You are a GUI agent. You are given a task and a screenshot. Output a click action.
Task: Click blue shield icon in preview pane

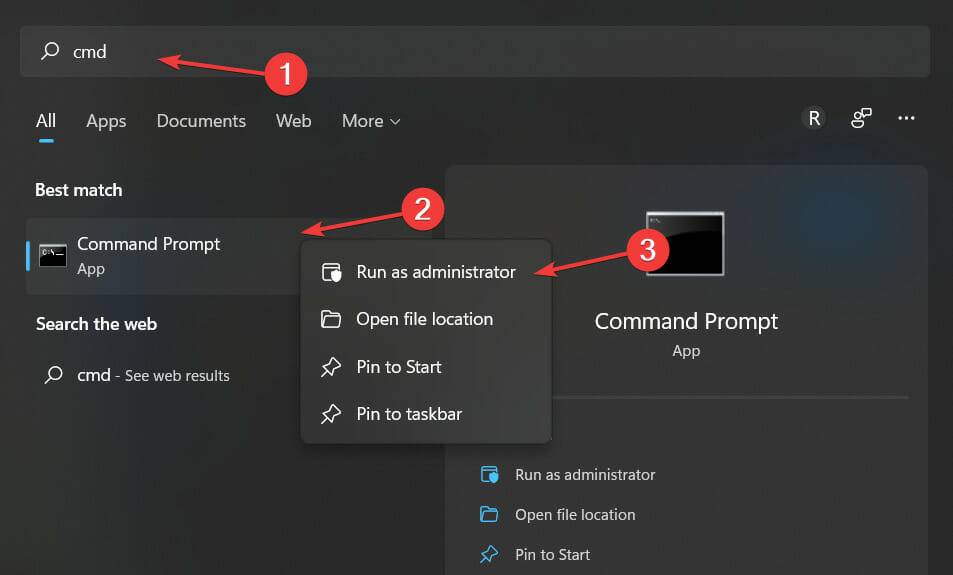click(489, 475)
